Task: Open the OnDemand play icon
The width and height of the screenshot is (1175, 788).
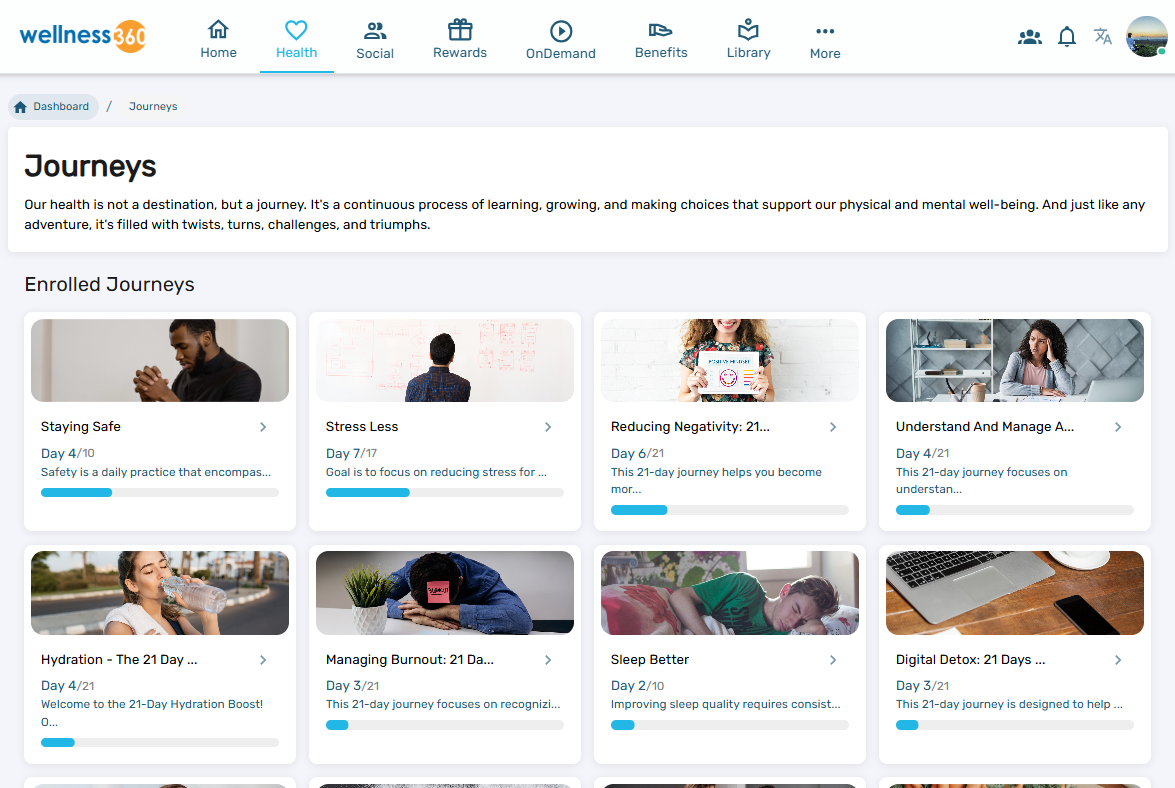Action: coord(561,31)
